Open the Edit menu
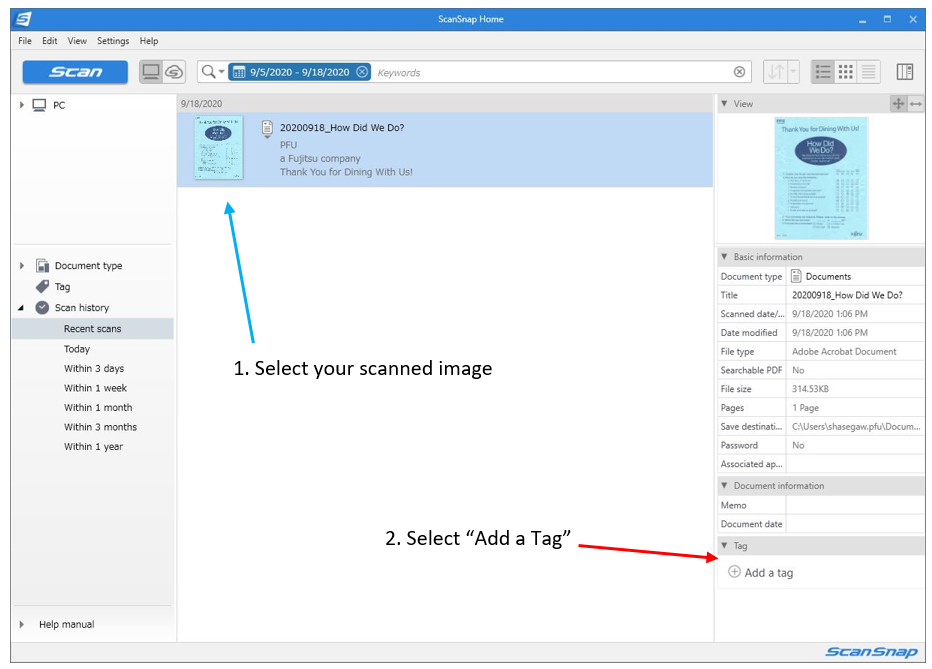Screen dimensions: 932x669 pos(49,41)
